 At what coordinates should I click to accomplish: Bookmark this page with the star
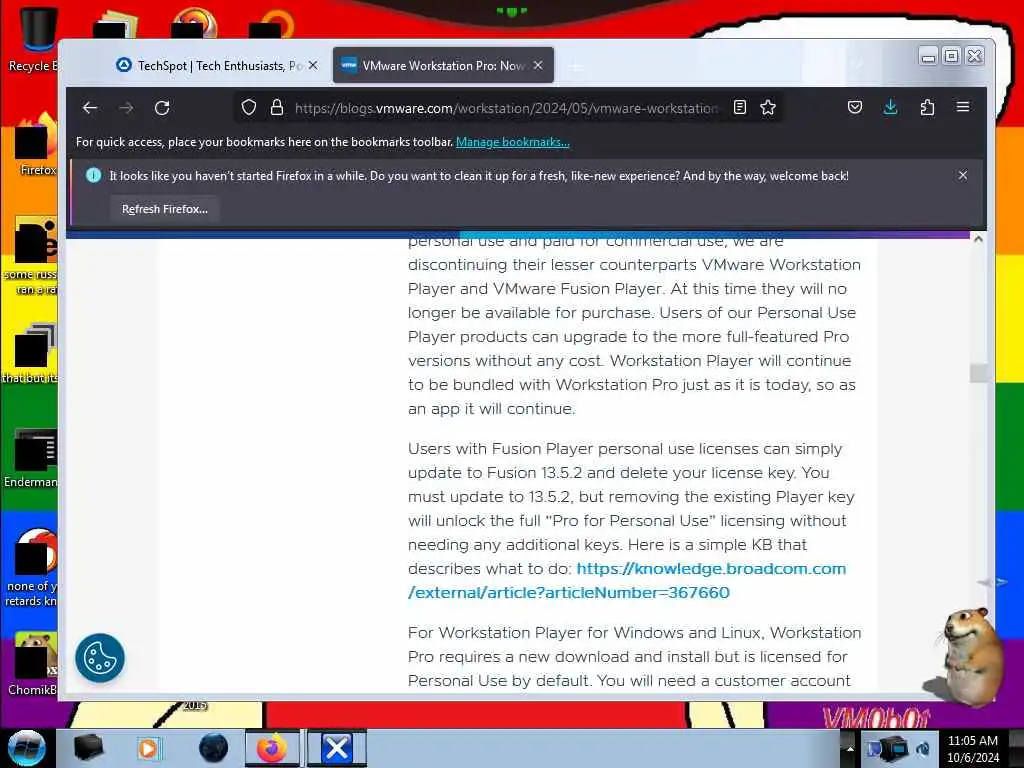pos(768,107)
